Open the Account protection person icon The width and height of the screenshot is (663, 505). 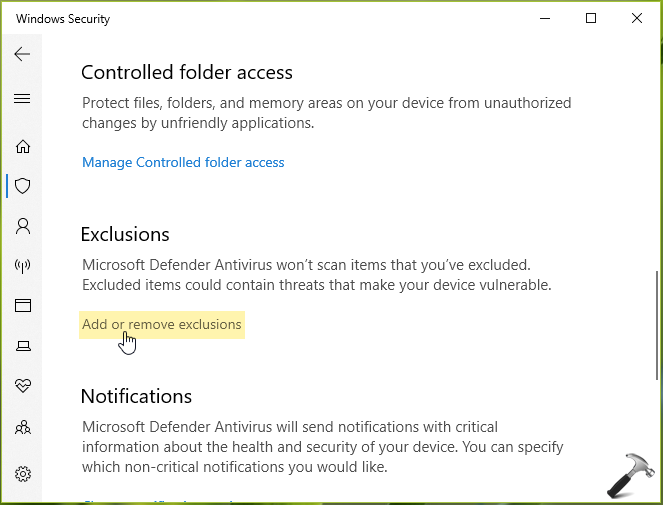click(22, 226)
